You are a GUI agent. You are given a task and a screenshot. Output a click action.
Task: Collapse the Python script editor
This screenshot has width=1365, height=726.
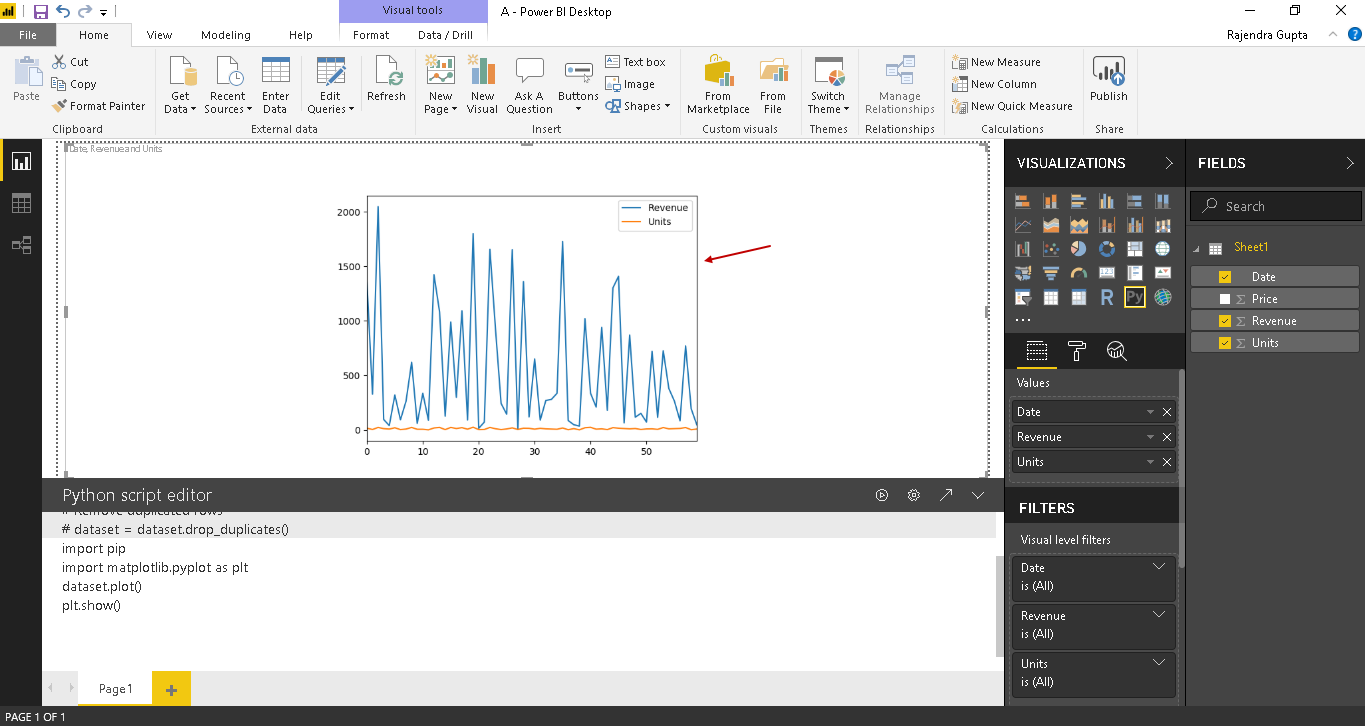pos(978,495)
